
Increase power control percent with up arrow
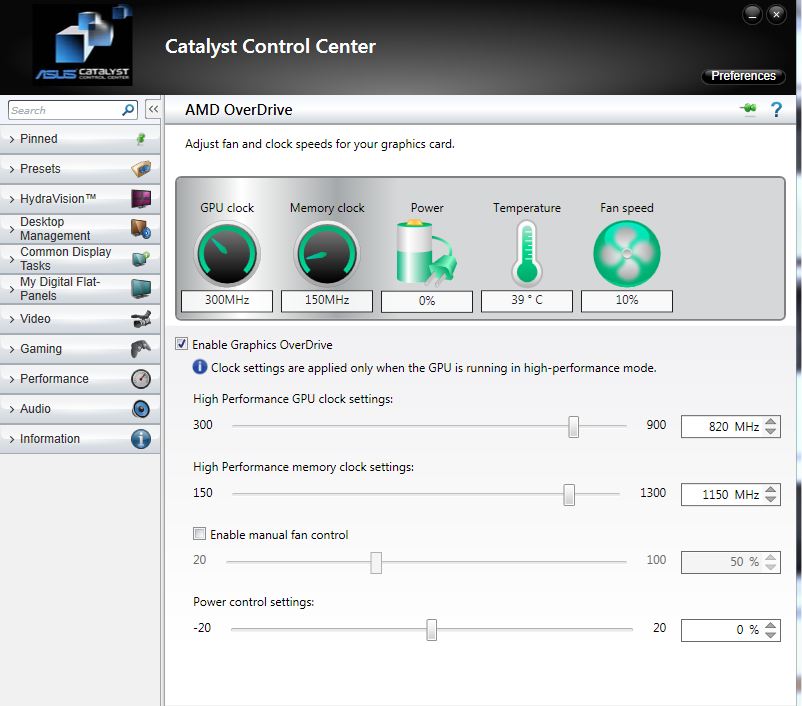[x=770, y=625]
